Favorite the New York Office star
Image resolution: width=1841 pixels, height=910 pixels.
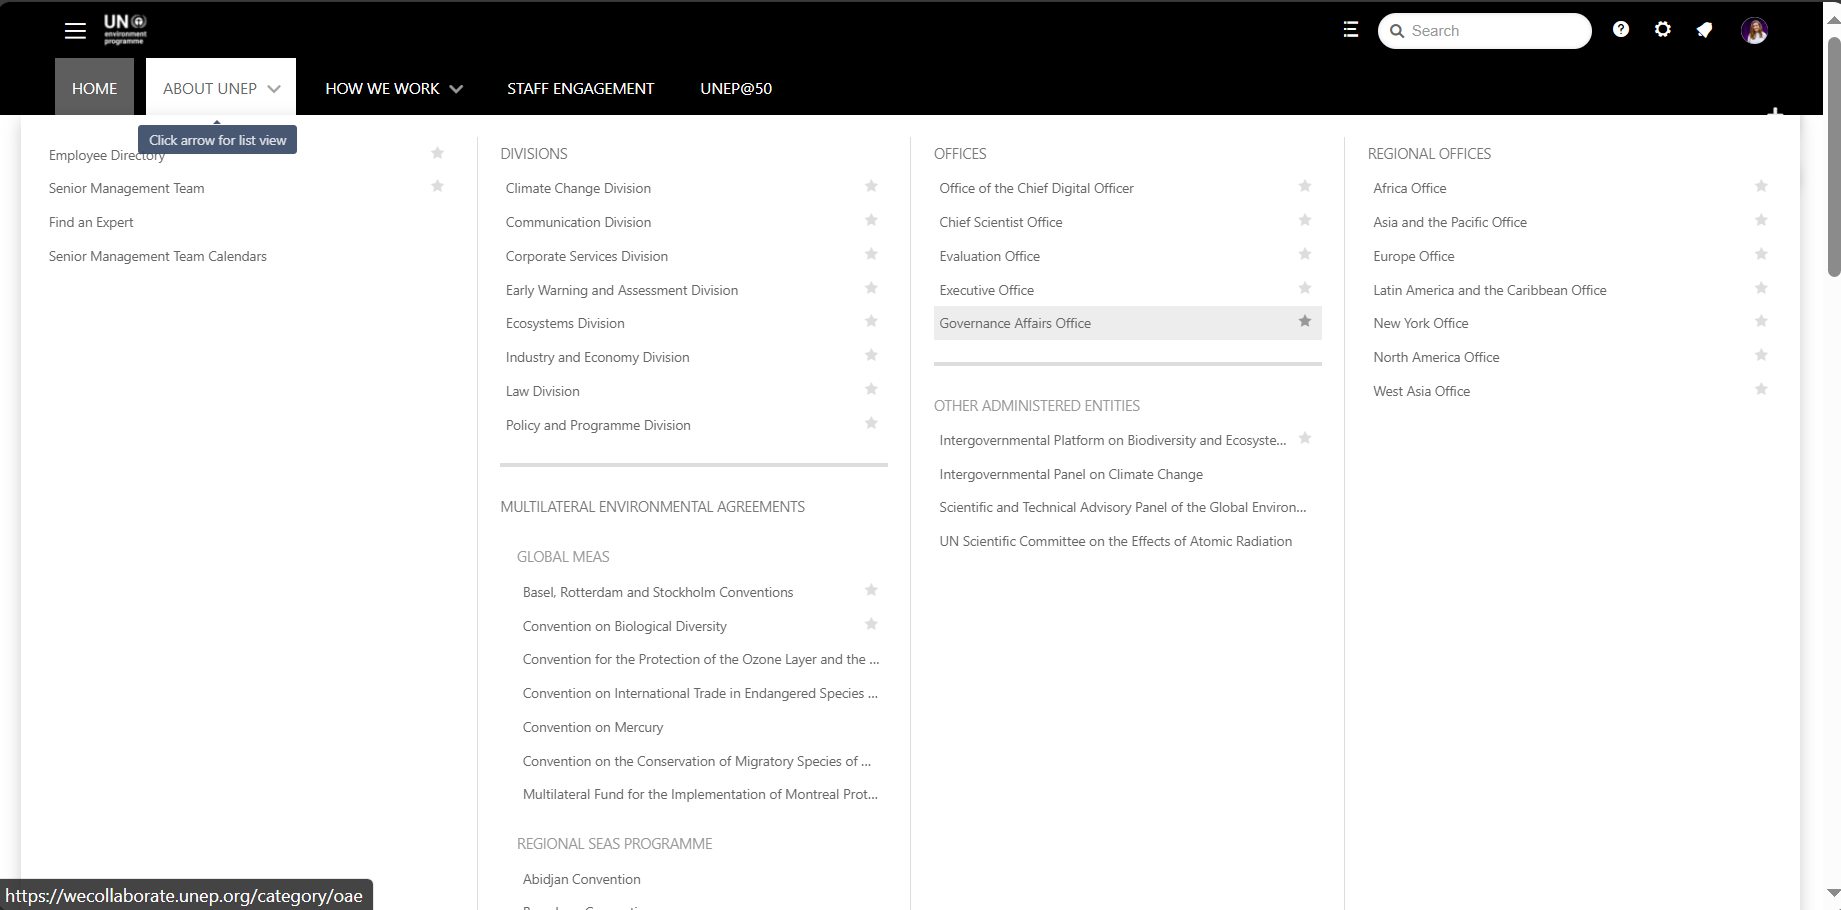click(x=1761, y=321)
